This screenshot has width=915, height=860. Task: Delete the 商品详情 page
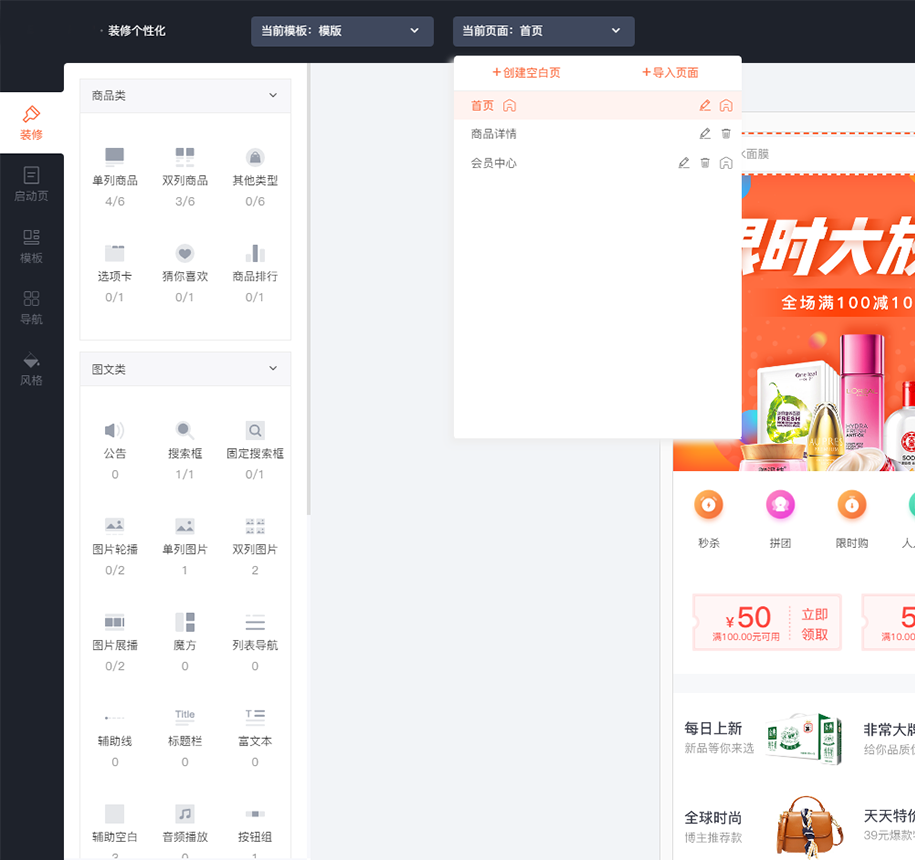(726, 134)
